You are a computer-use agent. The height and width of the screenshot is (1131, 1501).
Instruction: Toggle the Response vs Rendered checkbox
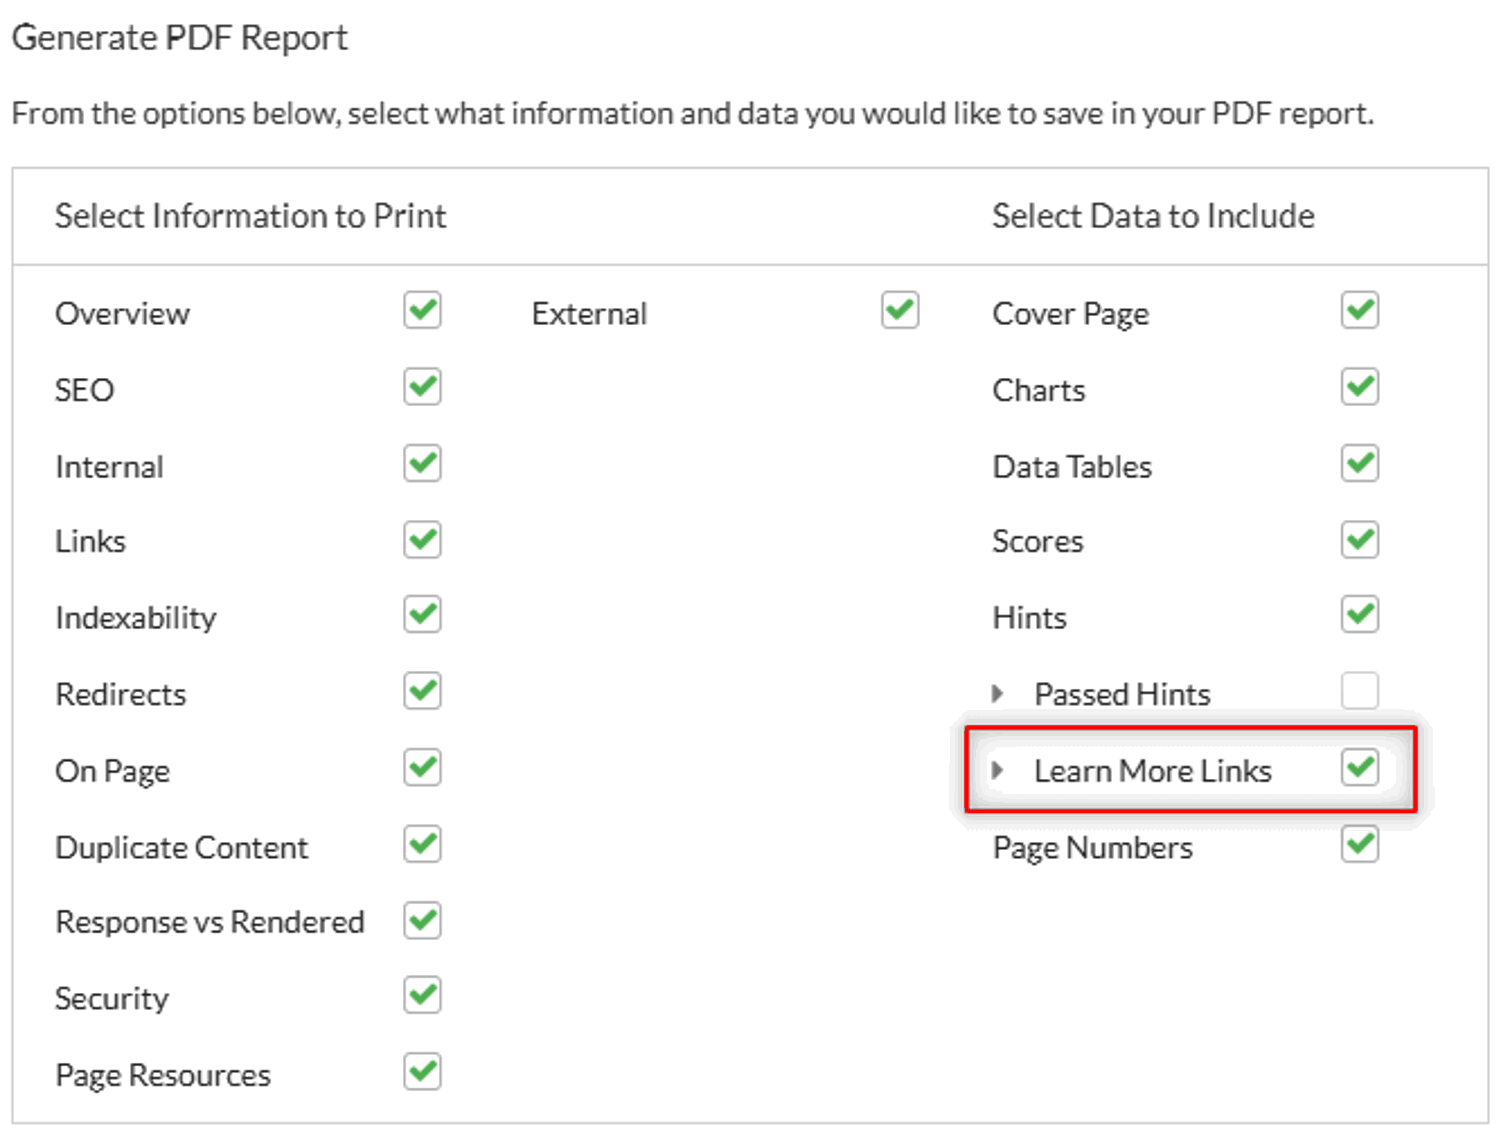tap(421, 921)
